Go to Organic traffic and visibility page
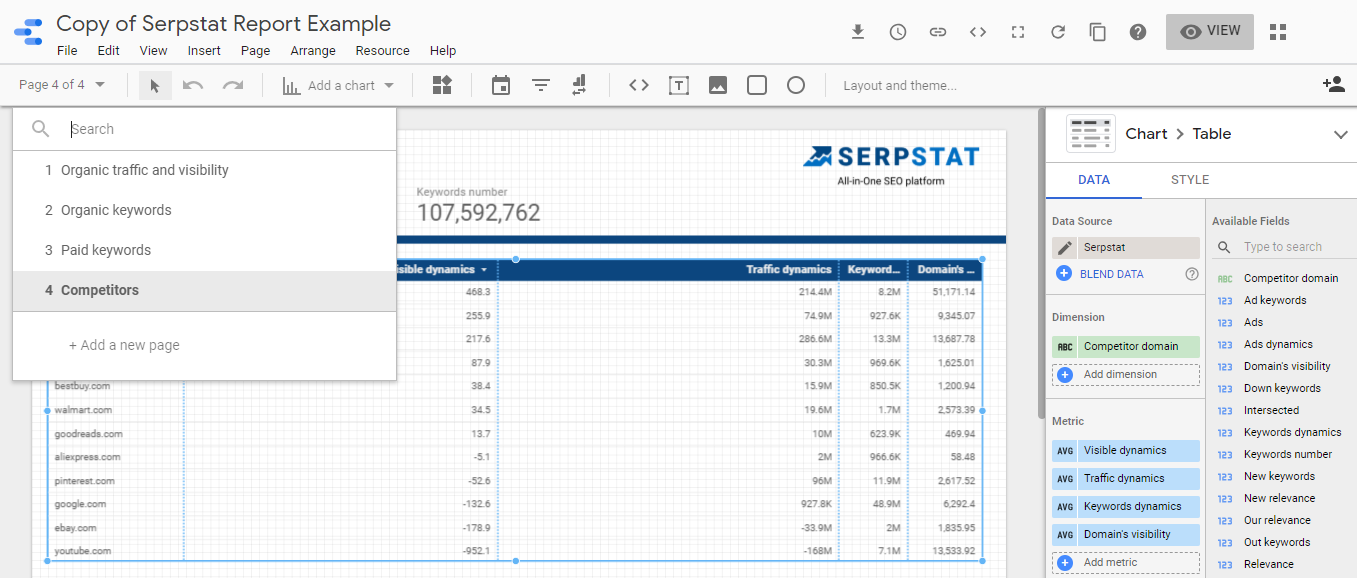 (204, 171)
